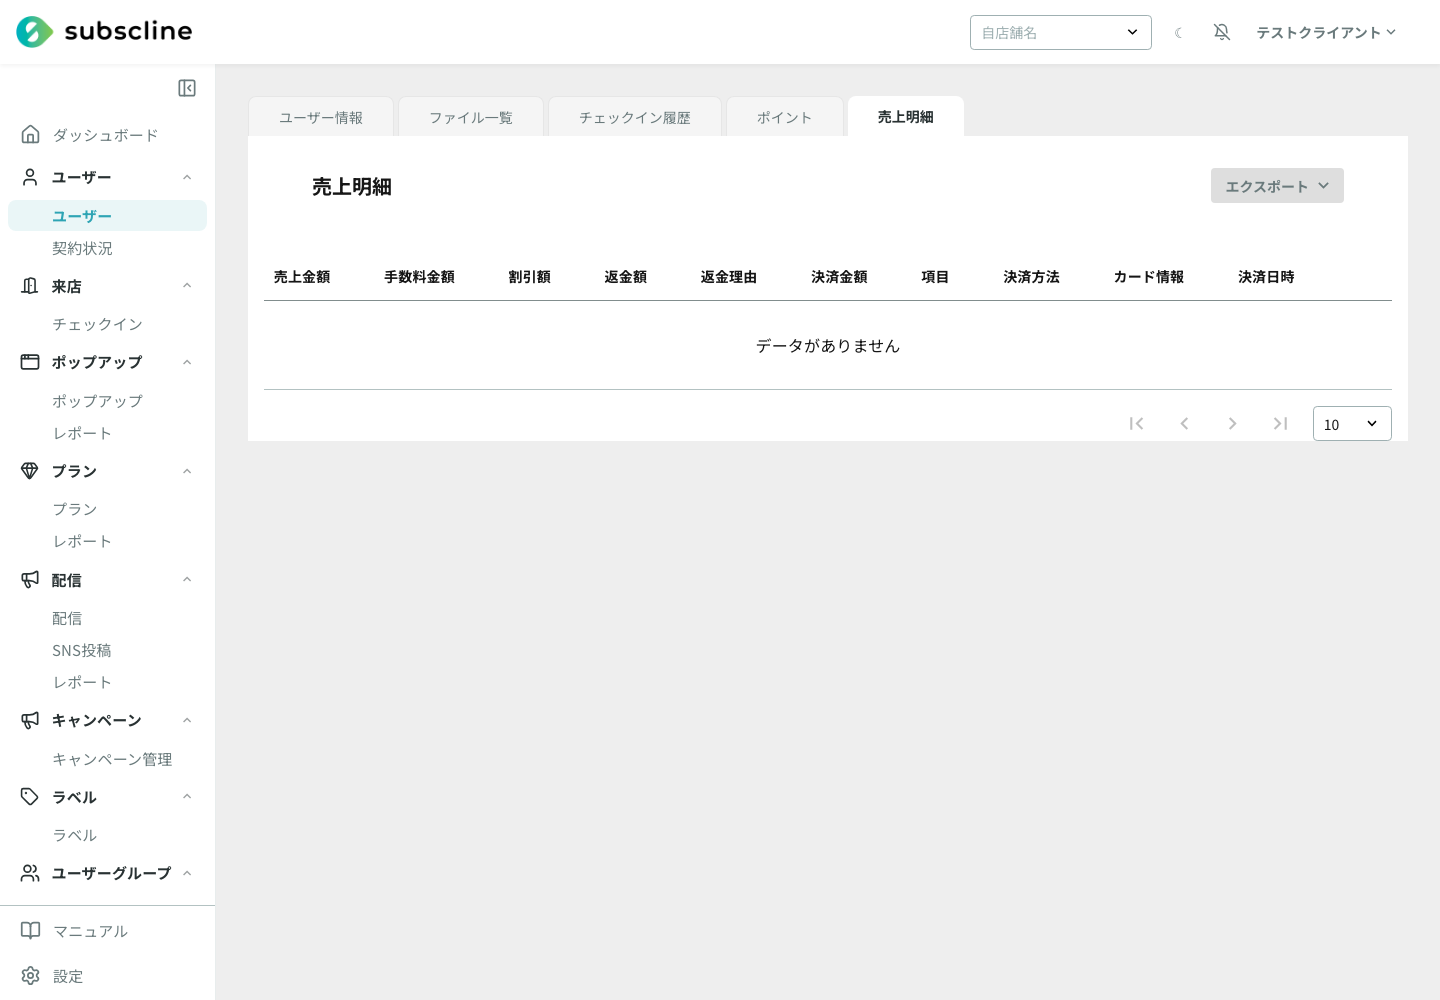Select the 売上明細 tab
Image resolution: width=1440 pixels, height=1000 pixels.
tap(906, 117)
